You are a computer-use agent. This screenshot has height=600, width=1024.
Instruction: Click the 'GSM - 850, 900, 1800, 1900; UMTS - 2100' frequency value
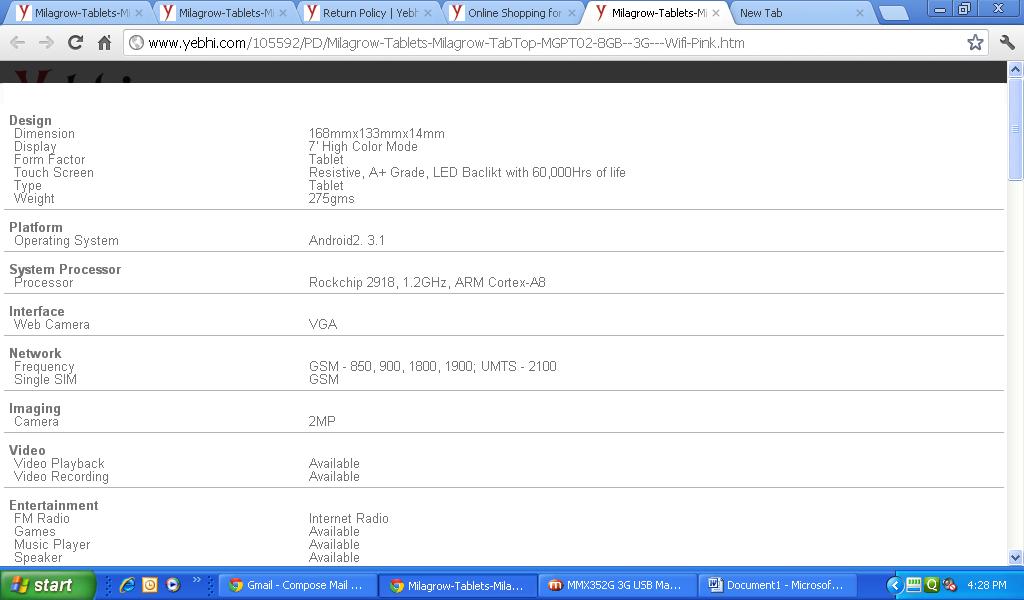pyautogui.click(x=433, y=367)
